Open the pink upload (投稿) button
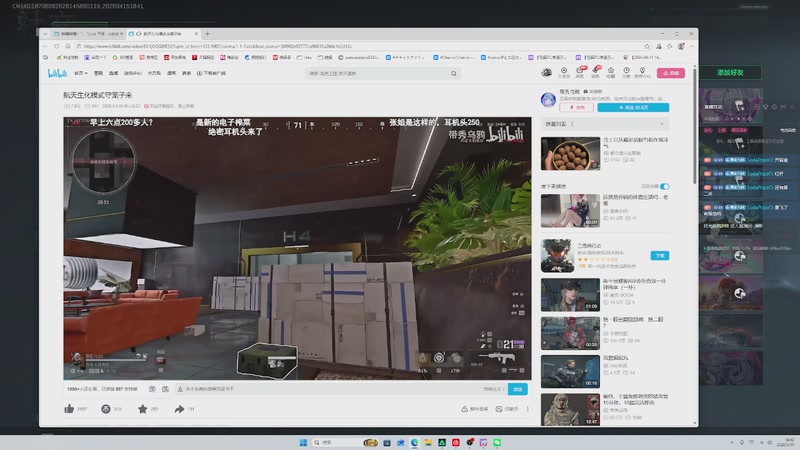Screen dimensions: 800x450 [x=670, y=73]
